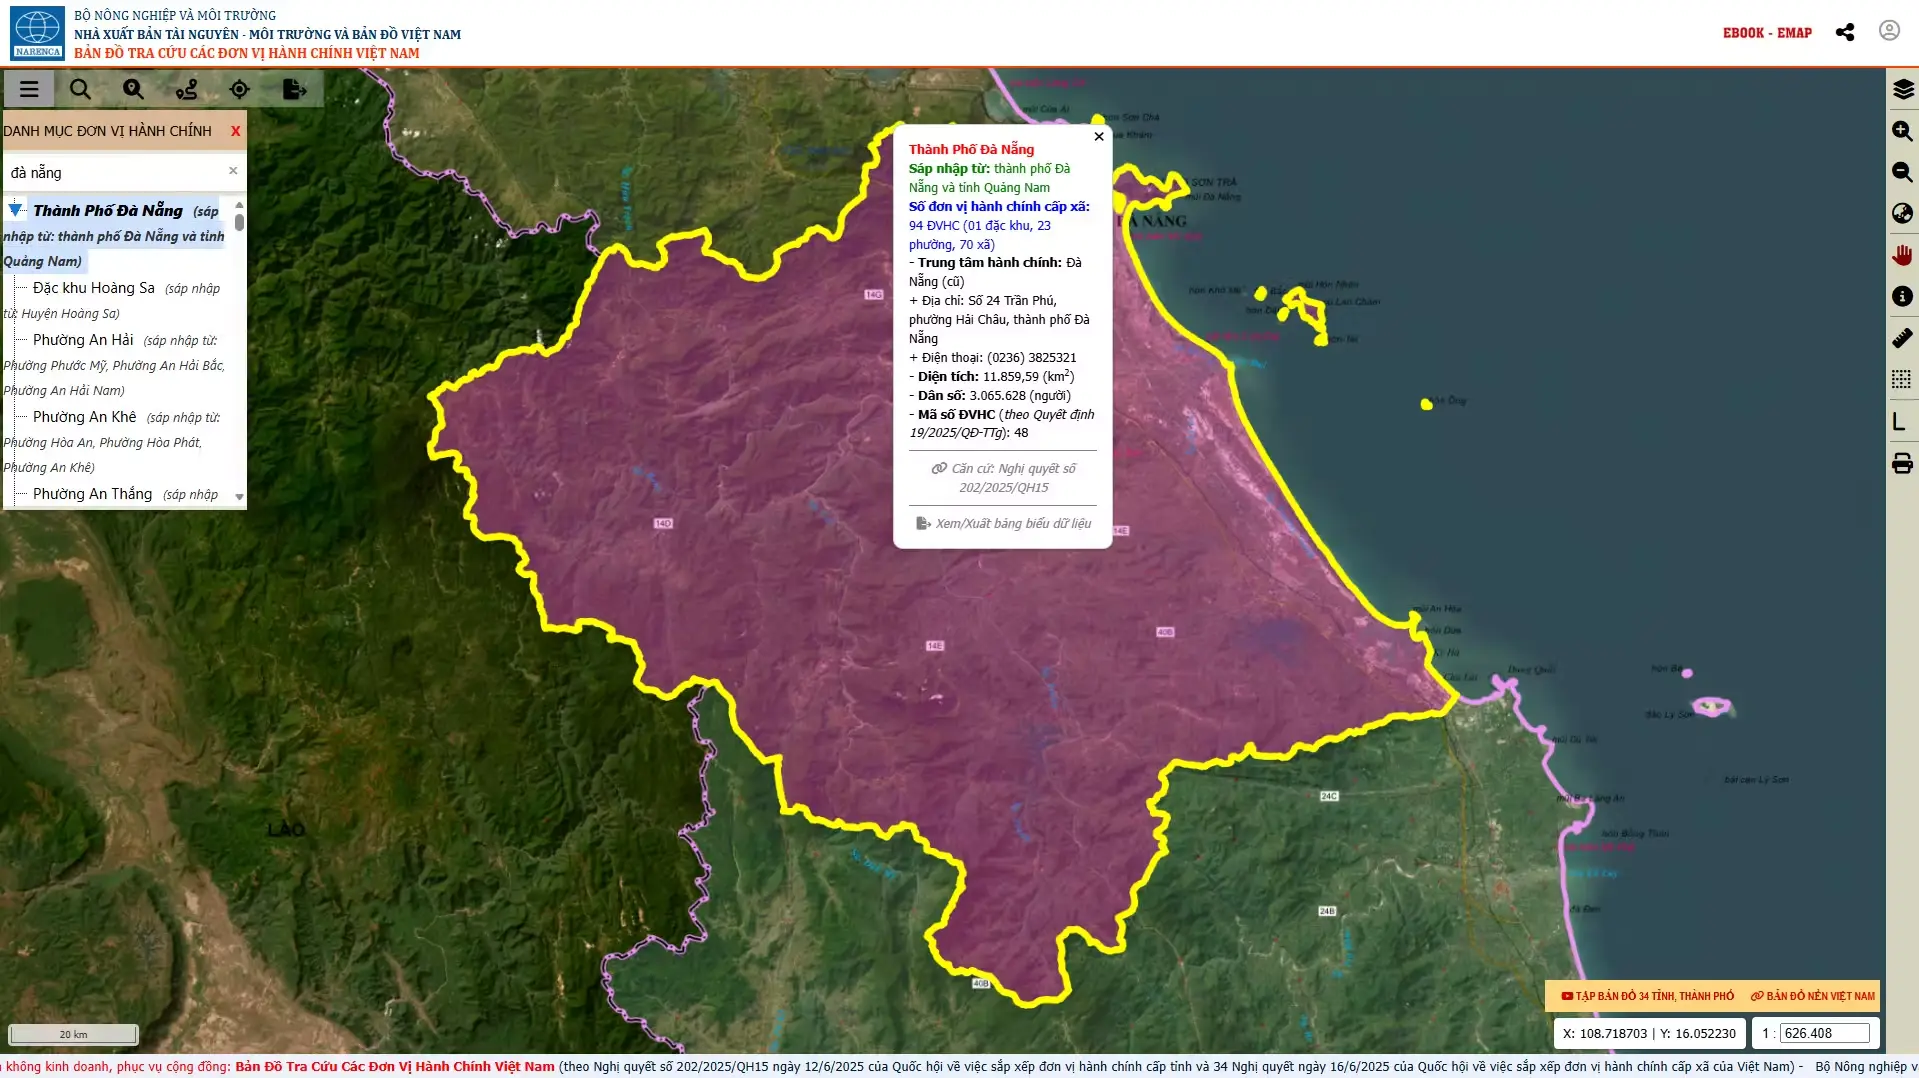
Task: Zoom out using the minus magnifier
Action: (1902, 172)
